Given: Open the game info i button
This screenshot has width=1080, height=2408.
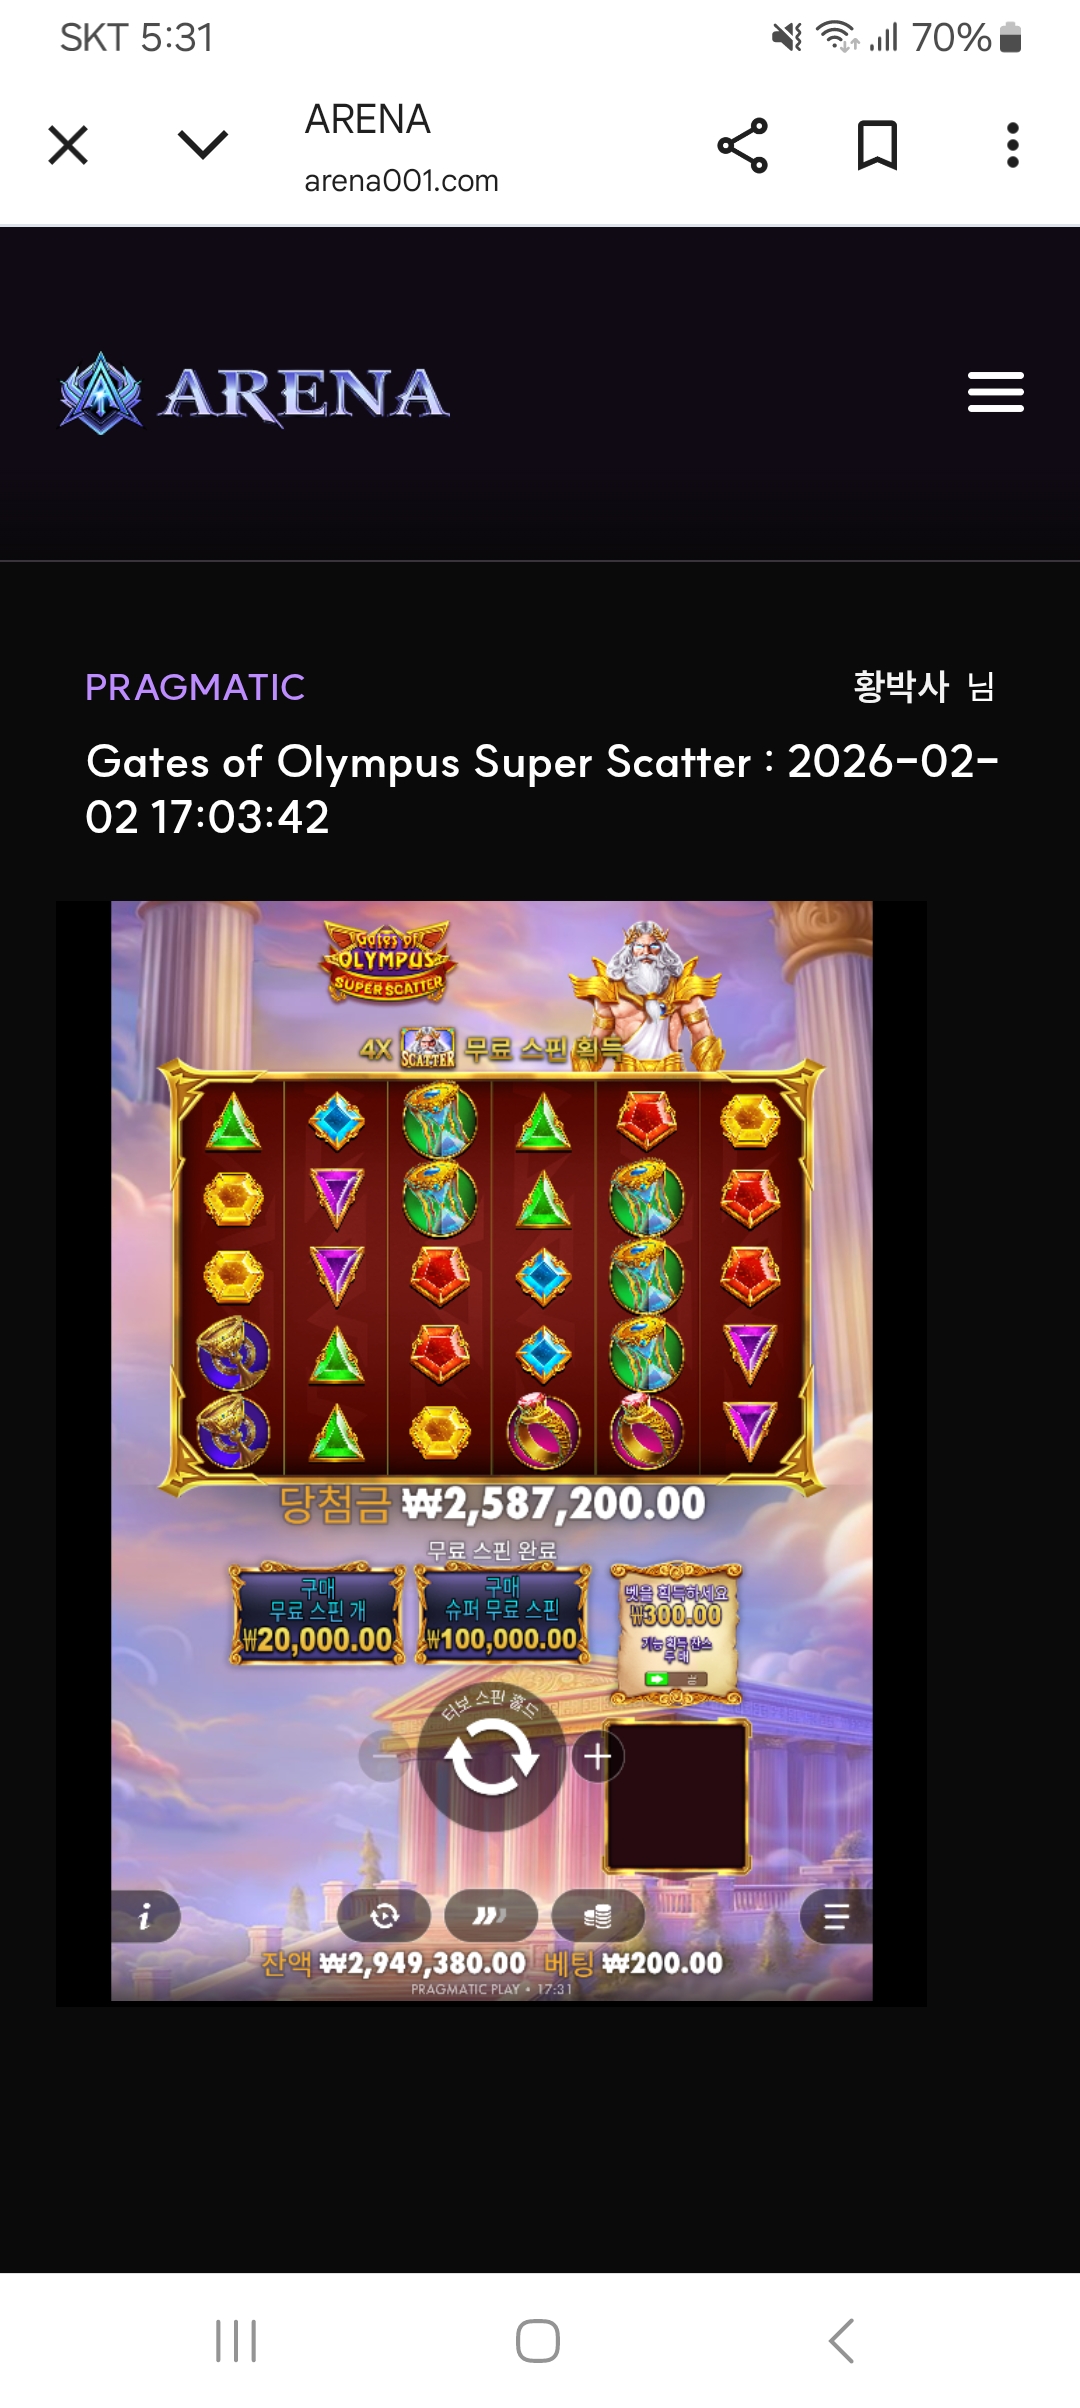Looking at the screenshot, I should (145, 1916).
